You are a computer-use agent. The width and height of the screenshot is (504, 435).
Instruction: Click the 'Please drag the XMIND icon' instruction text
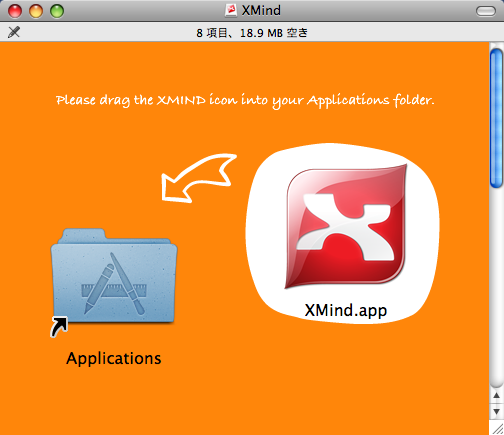click(x=245, y=100)
